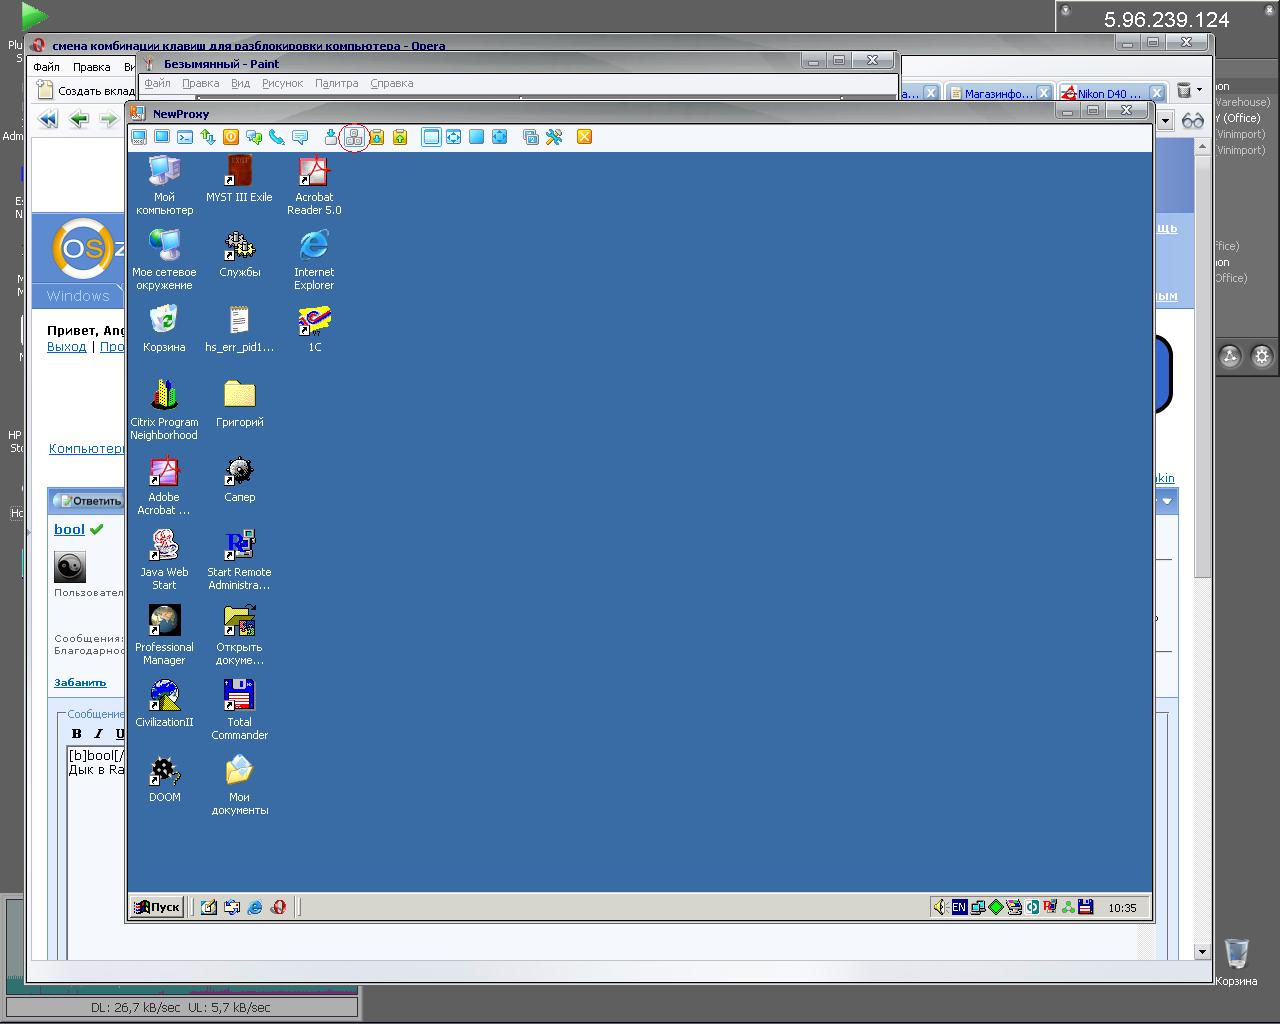Click the orange Shutdown power icon in NewProxy
Image resolution: width=1280 pixels, height=1024 pixels.
pos(231,137)
